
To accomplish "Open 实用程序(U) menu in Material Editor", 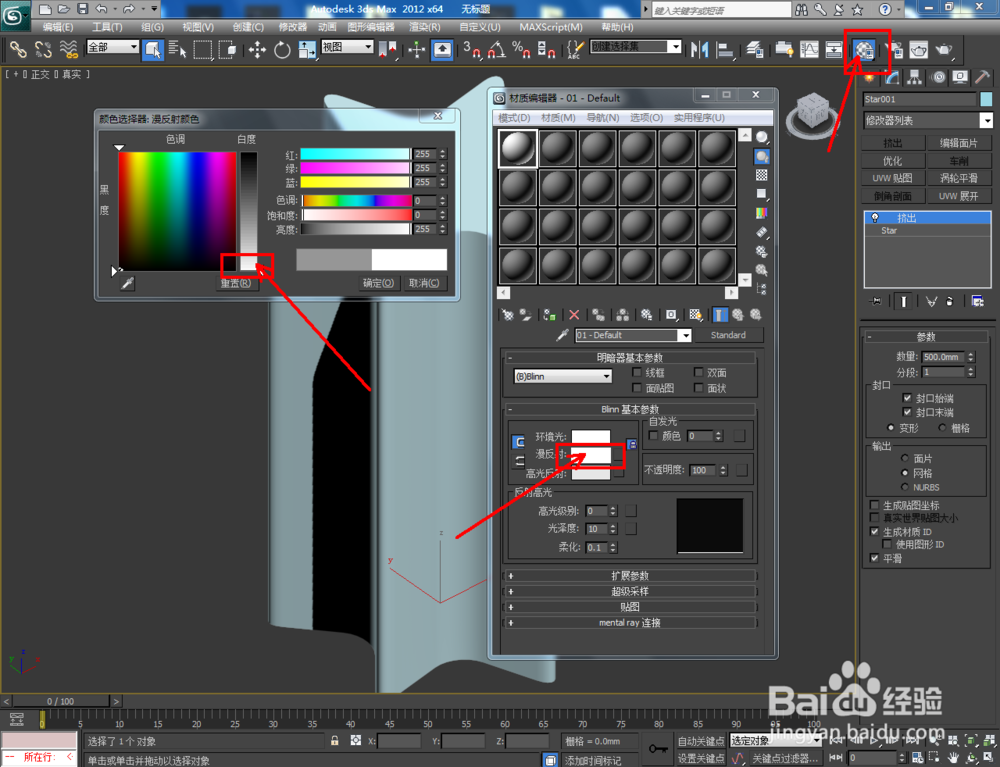I will [x=699, y=118].
